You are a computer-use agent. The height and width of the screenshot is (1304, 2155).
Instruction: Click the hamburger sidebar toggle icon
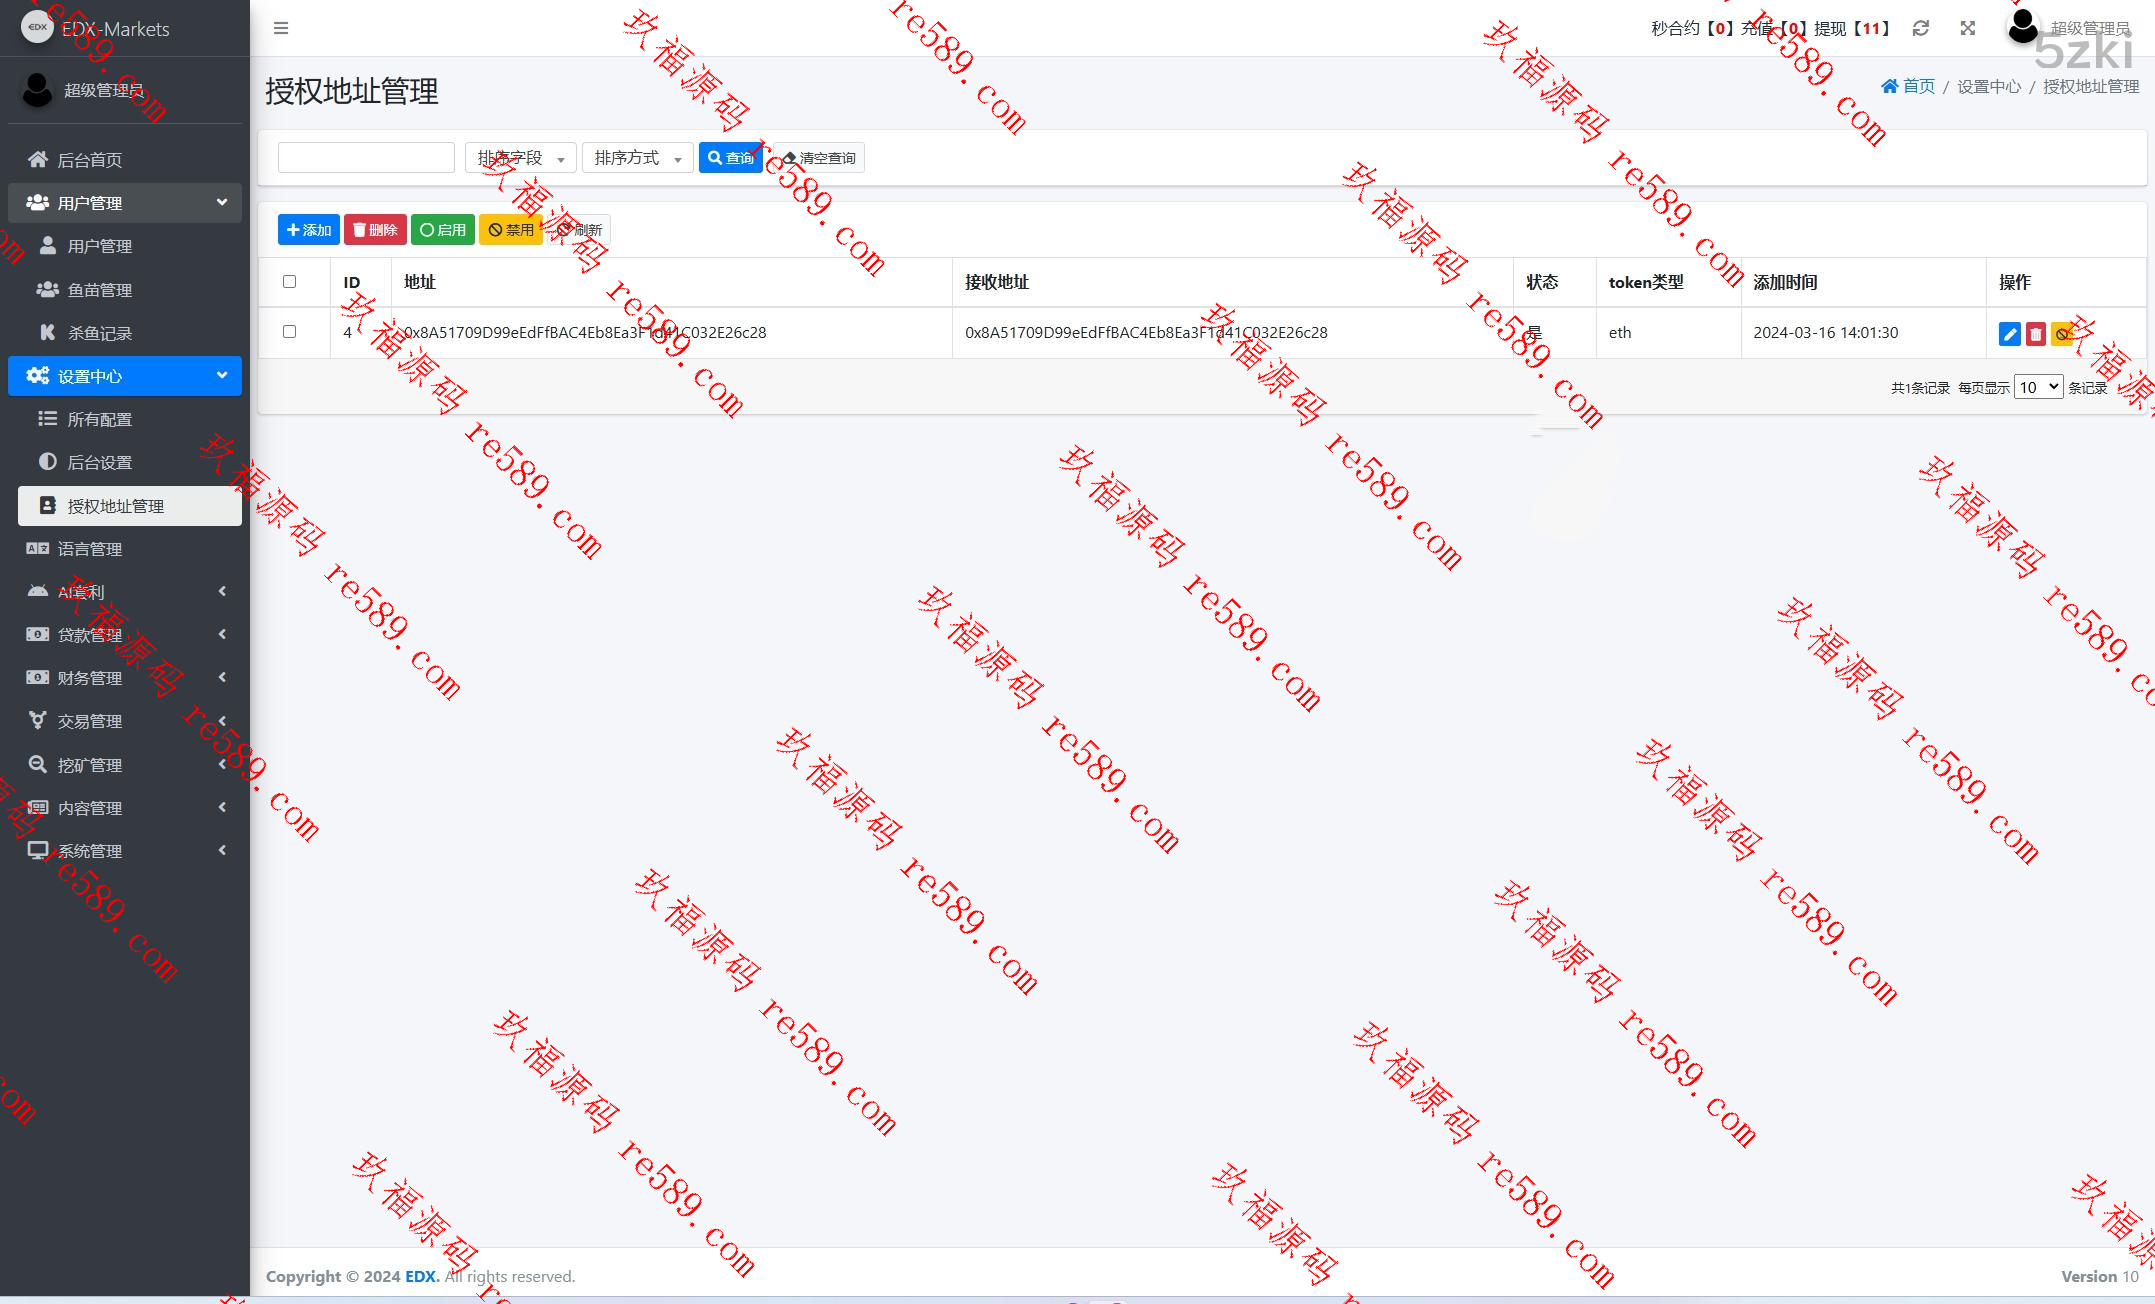281,28
